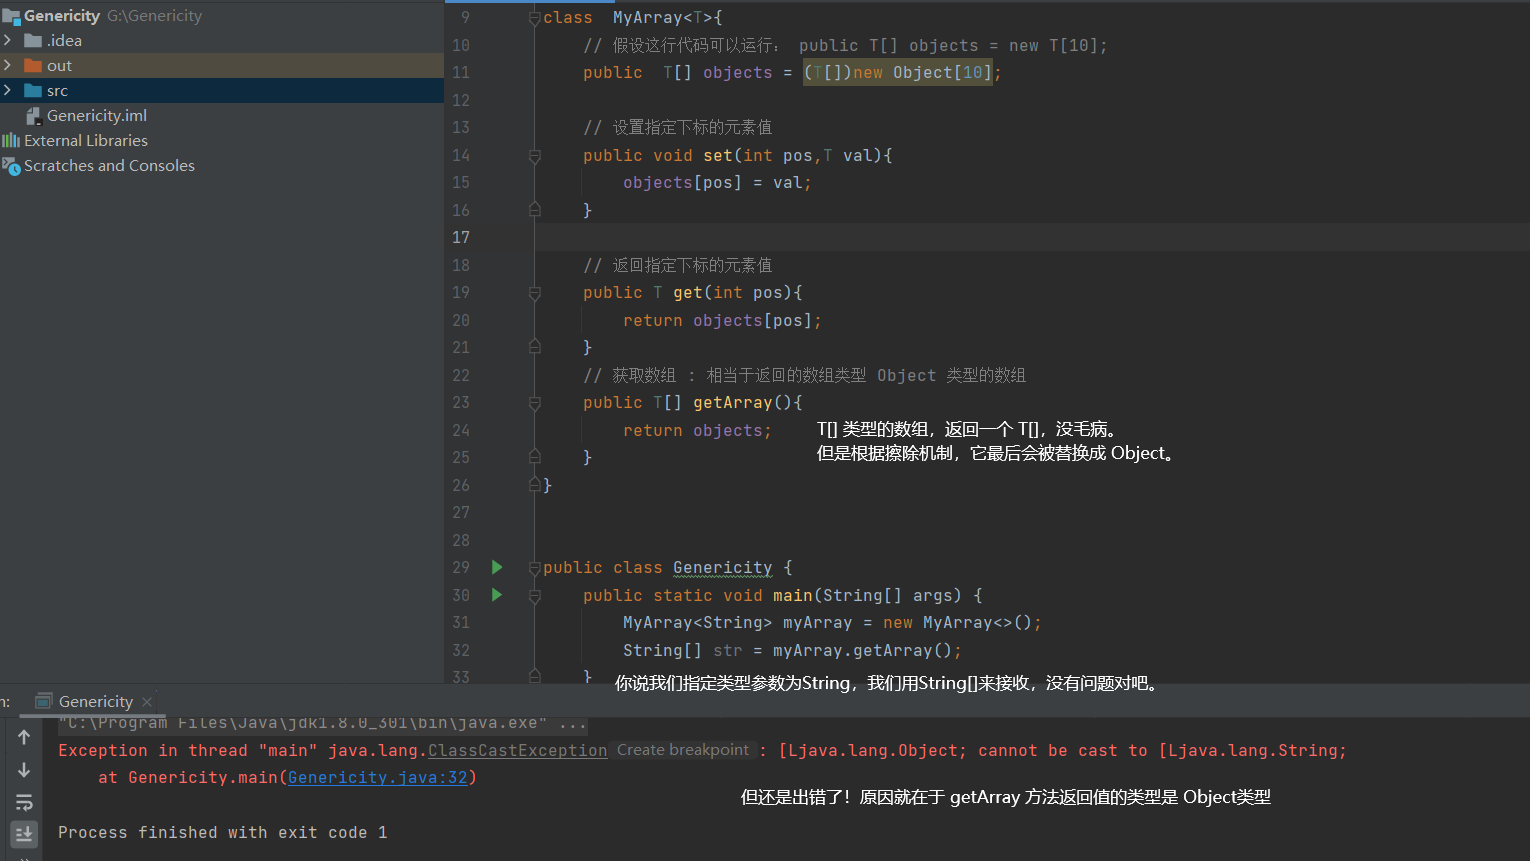1530x861 pixels.
Task: Click the Create breakpoint button
Action: 683,750
